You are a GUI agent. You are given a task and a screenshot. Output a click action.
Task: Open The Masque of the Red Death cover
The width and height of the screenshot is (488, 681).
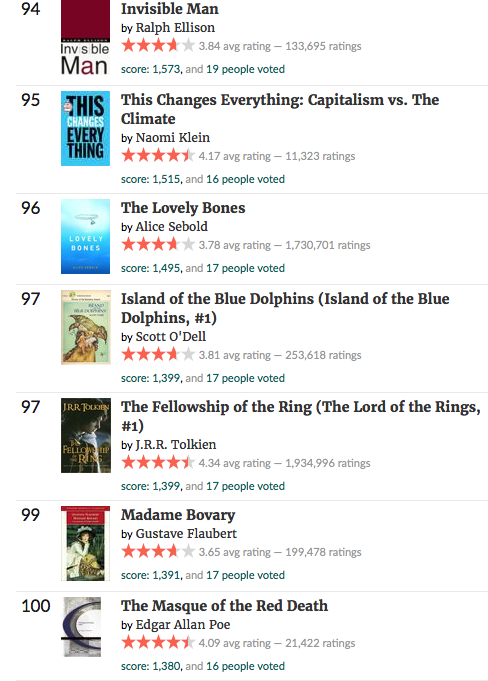click(82, 627)
